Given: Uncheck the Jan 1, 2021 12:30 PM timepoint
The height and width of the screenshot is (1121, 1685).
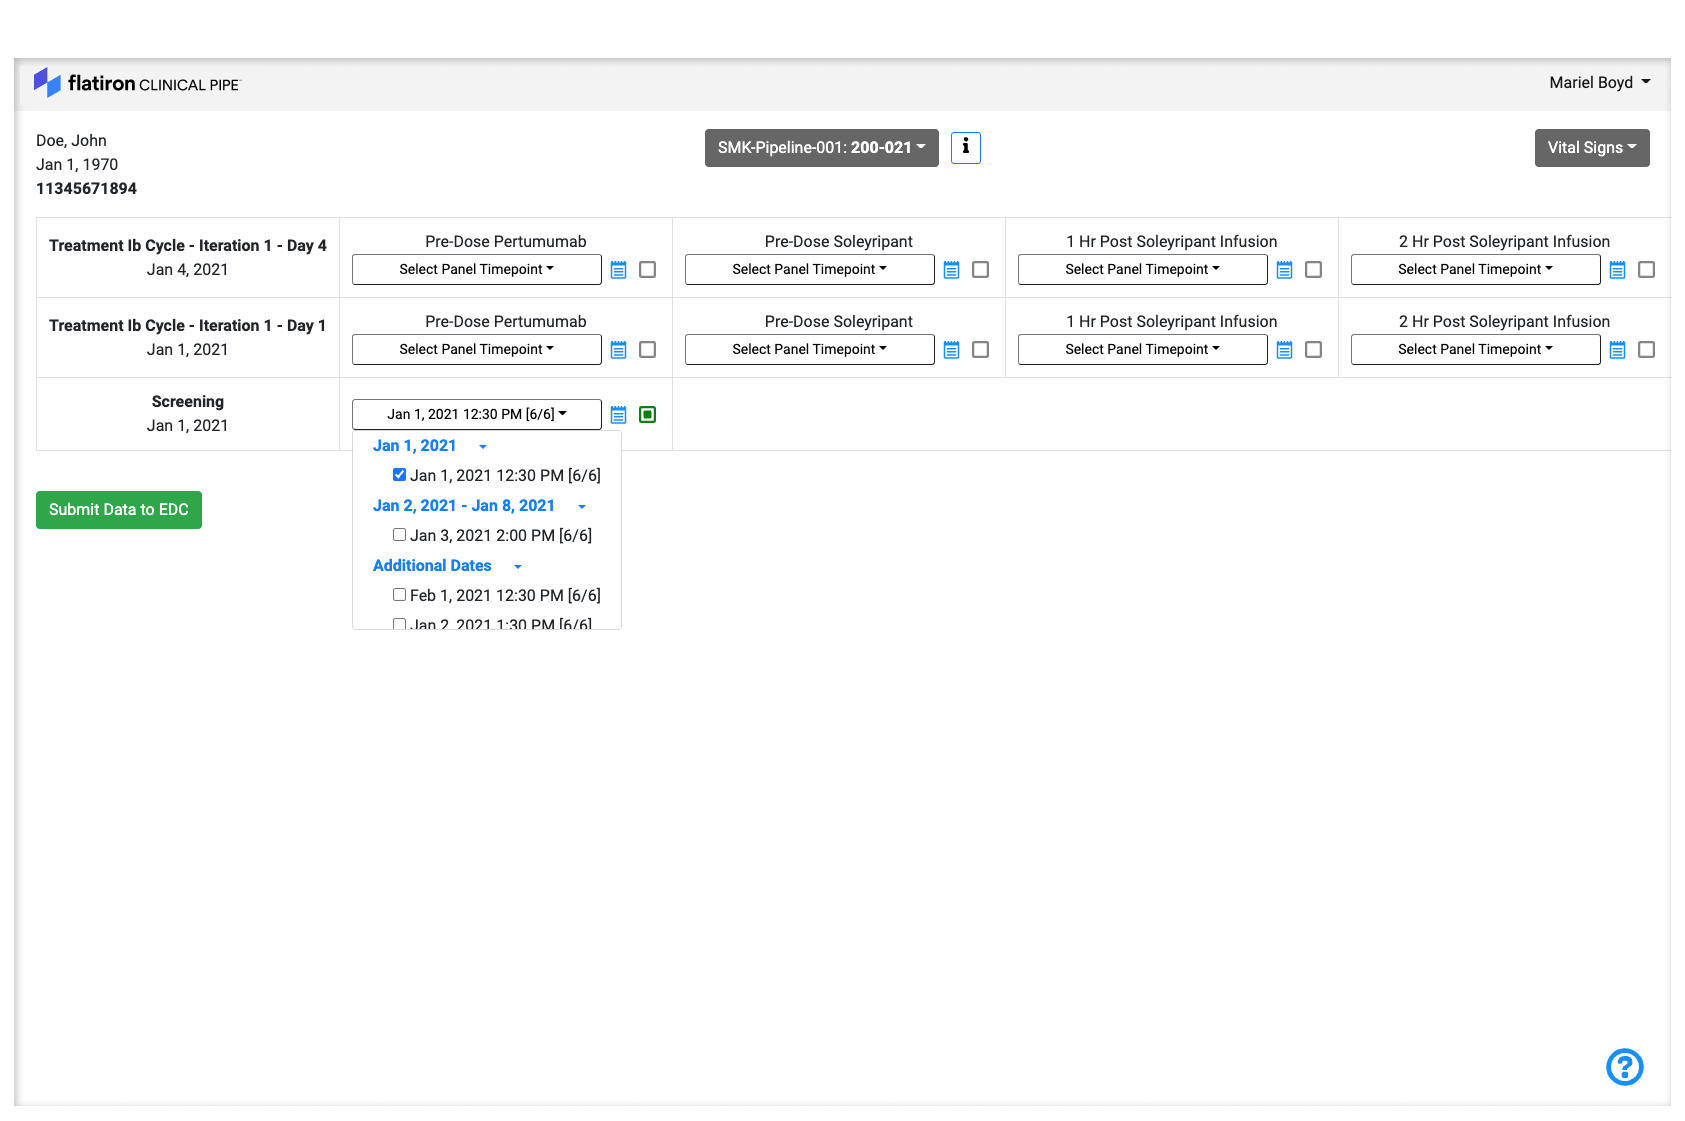Looking at the screenshot, I should (399, 475).
